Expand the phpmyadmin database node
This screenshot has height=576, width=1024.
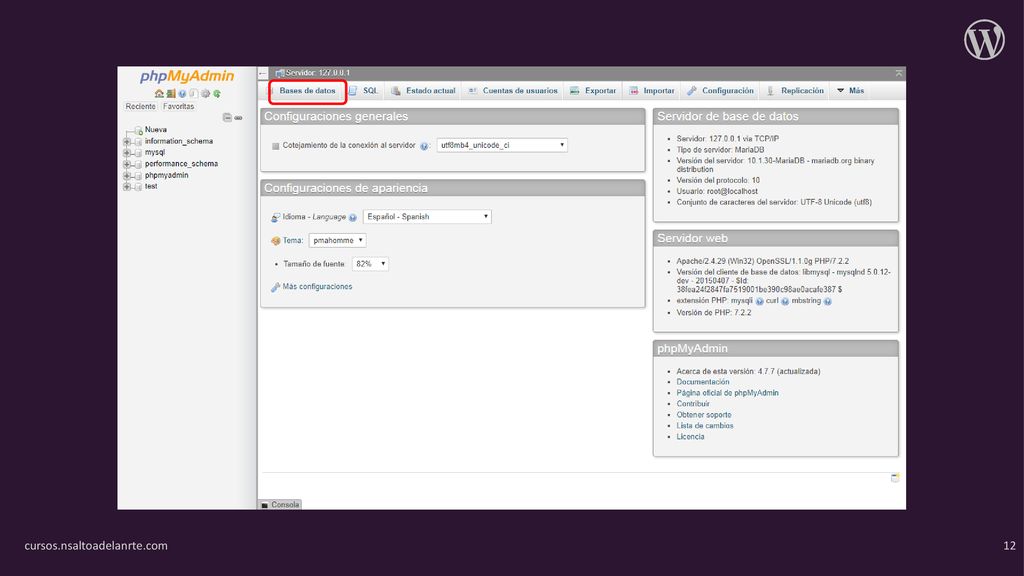click(127, 175)
